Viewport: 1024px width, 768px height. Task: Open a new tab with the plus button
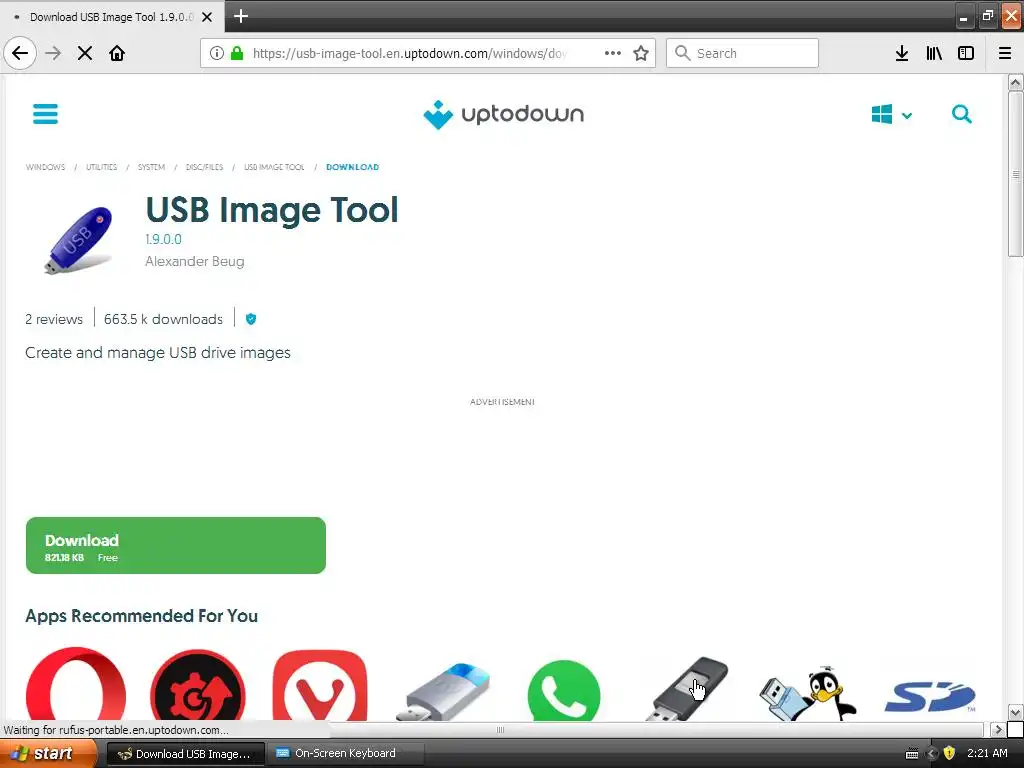tap(241, 16)
